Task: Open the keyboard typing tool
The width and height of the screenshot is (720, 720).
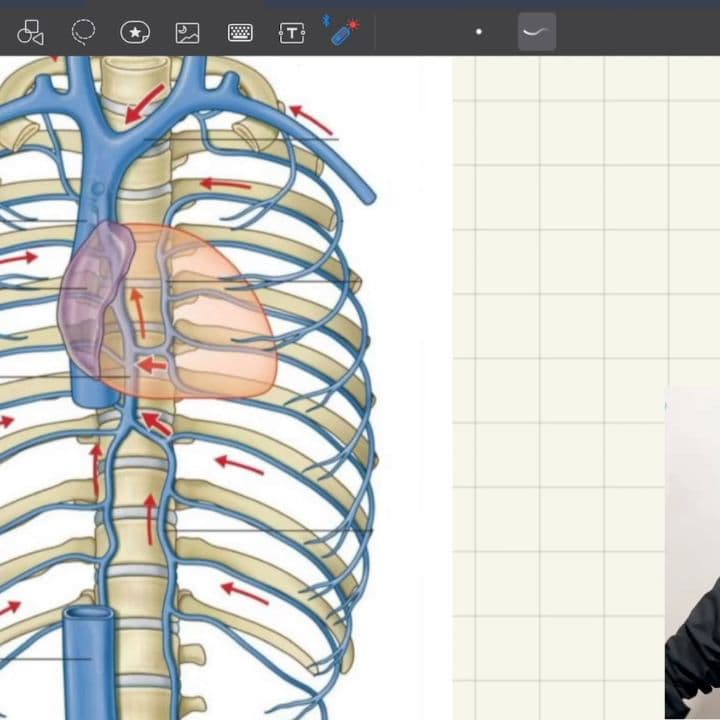Action: tap(240, 33)
